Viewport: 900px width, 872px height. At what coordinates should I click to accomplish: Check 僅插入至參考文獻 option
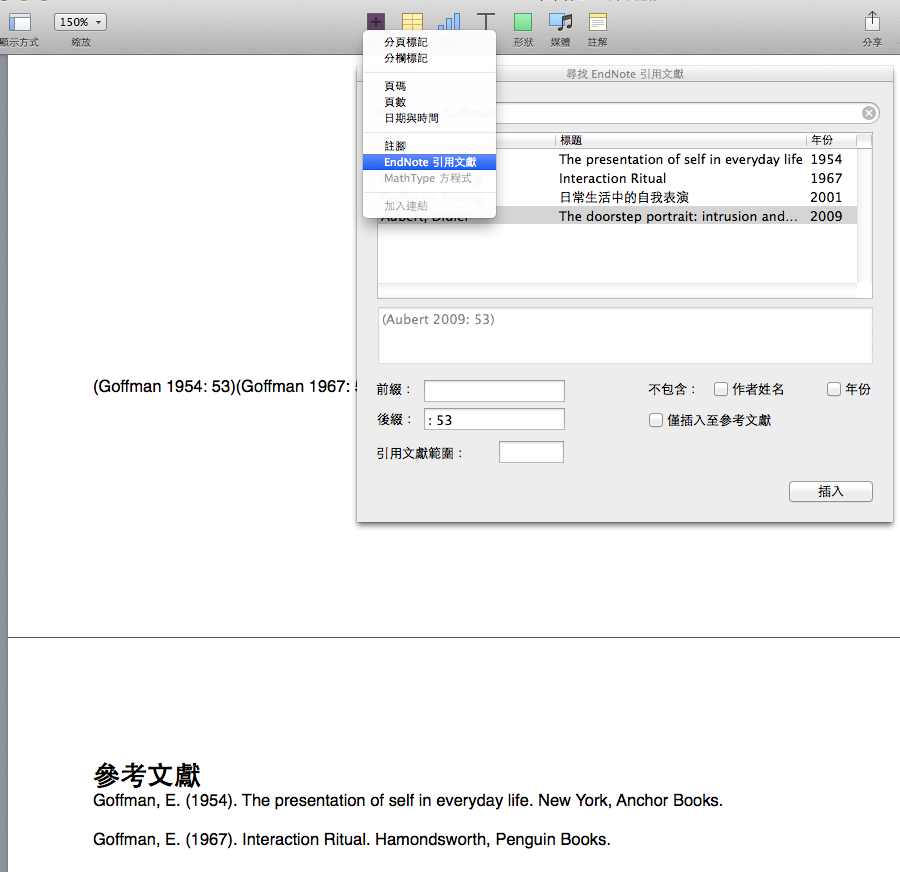(x=656, y=419)
